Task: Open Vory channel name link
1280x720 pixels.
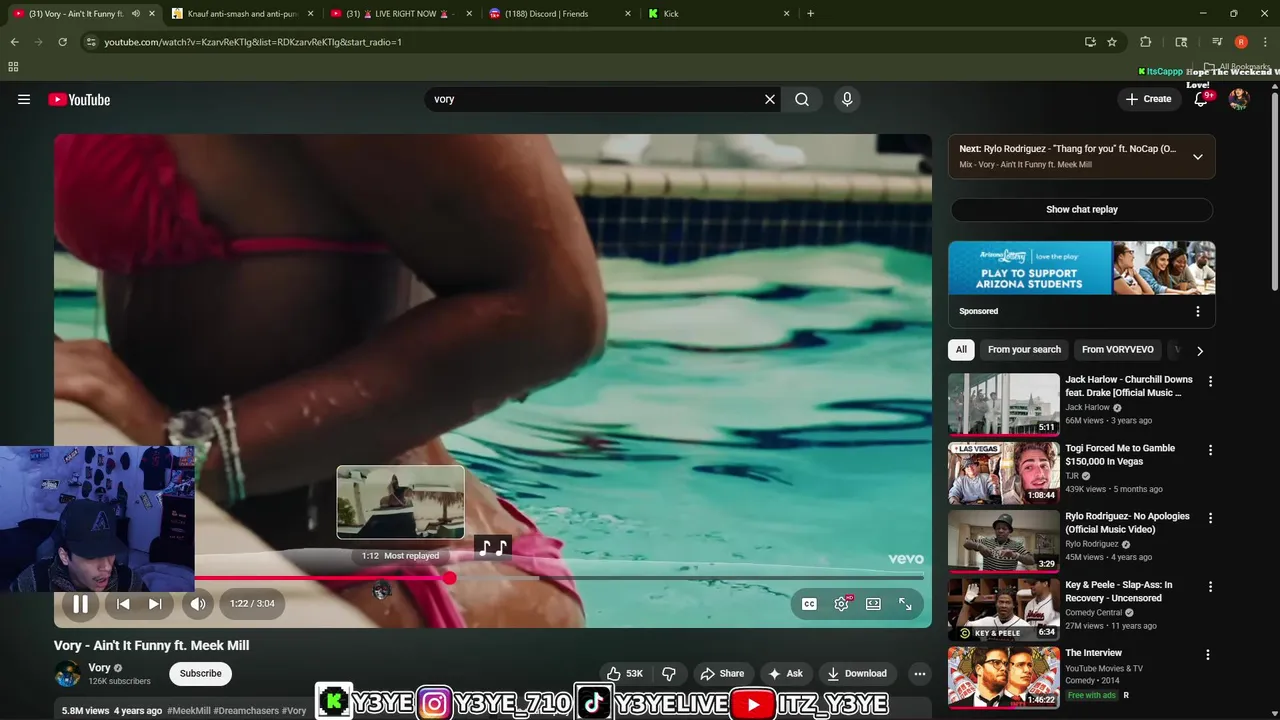Action: coord(99,668)
